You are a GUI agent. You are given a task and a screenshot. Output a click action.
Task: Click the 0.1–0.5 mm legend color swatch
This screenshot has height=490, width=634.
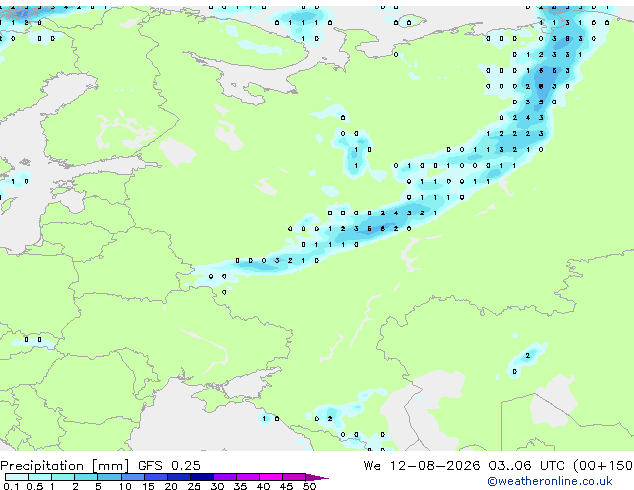coord(17,477)
